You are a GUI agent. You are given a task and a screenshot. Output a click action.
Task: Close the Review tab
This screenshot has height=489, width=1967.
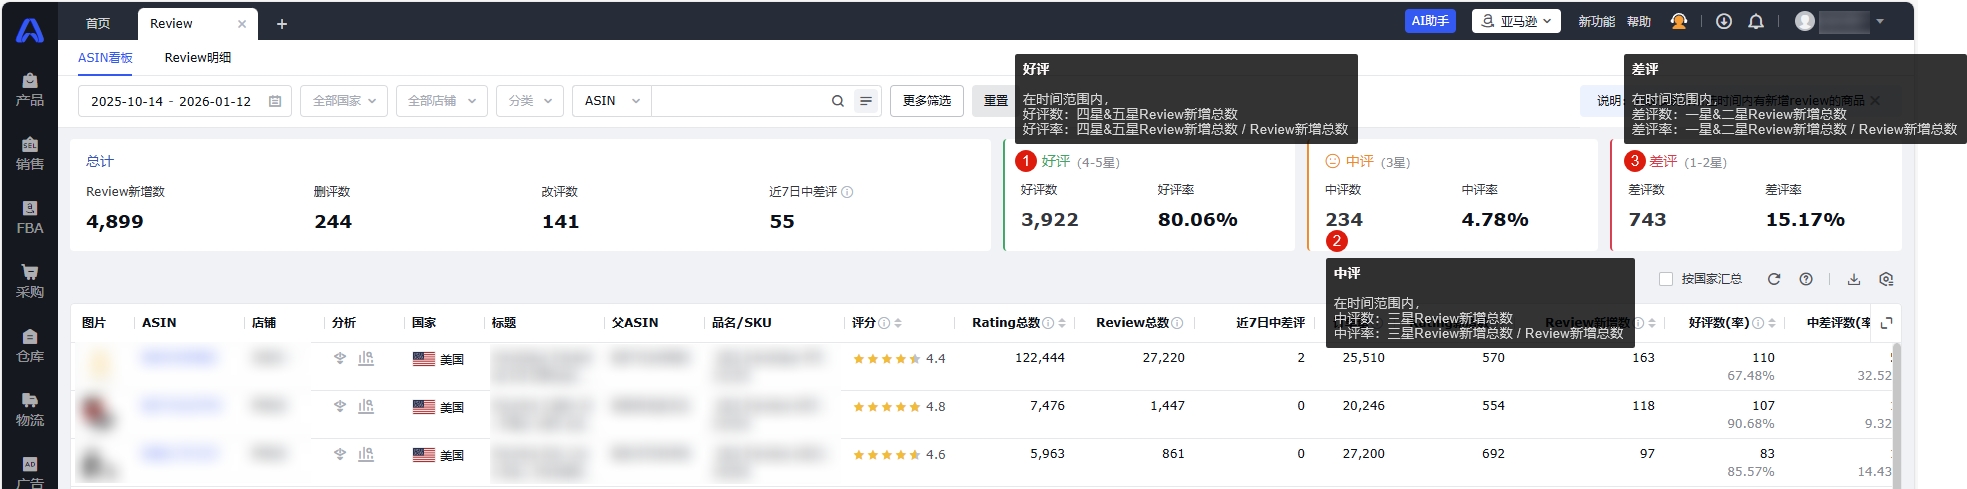[x=242, y=24]
